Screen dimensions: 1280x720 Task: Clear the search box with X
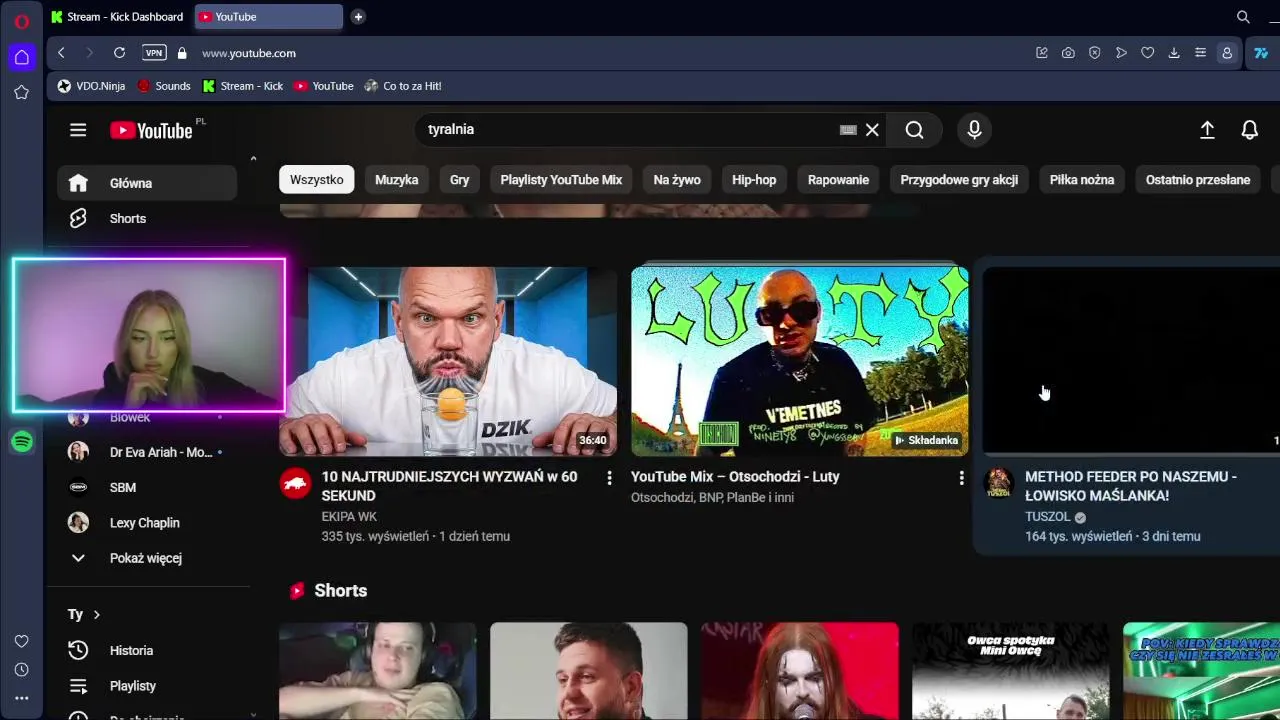pyautogui.click(x=872, y=130)
